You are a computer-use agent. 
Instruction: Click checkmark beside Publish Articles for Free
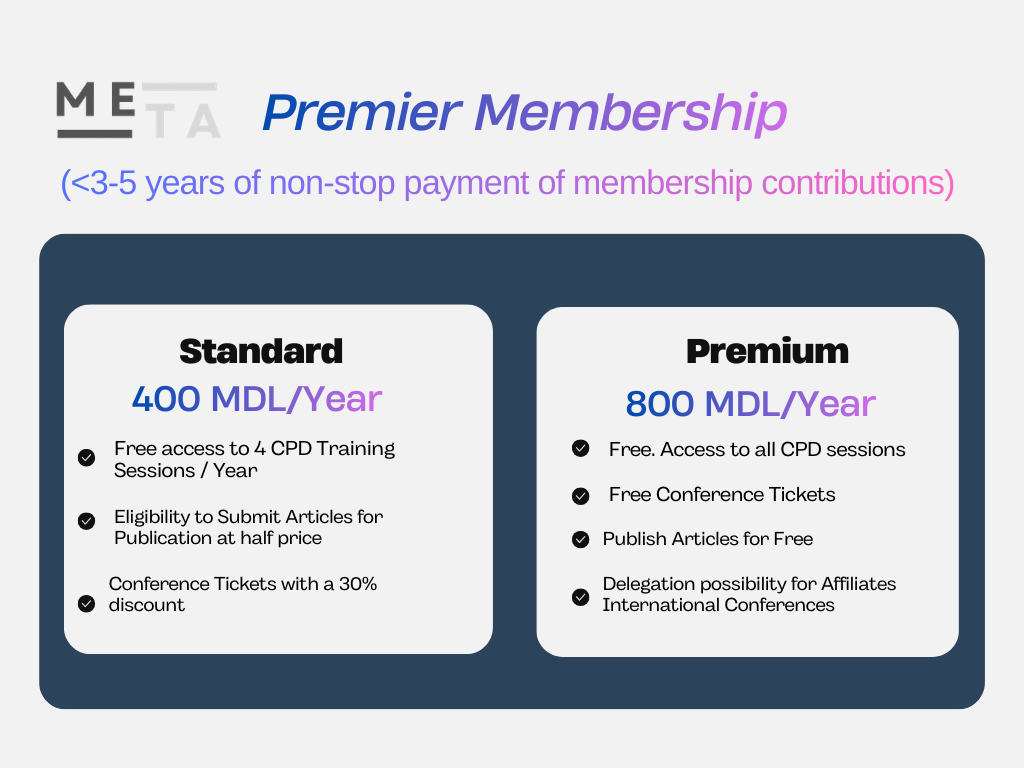(580, 539)
